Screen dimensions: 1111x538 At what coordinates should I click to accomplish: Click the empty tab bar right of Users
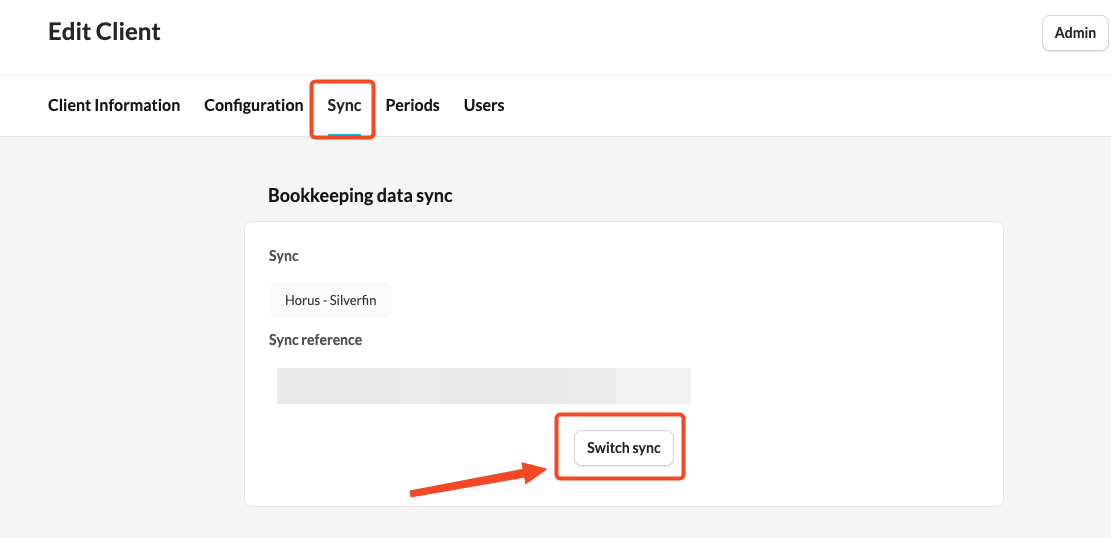click(800, 105)
